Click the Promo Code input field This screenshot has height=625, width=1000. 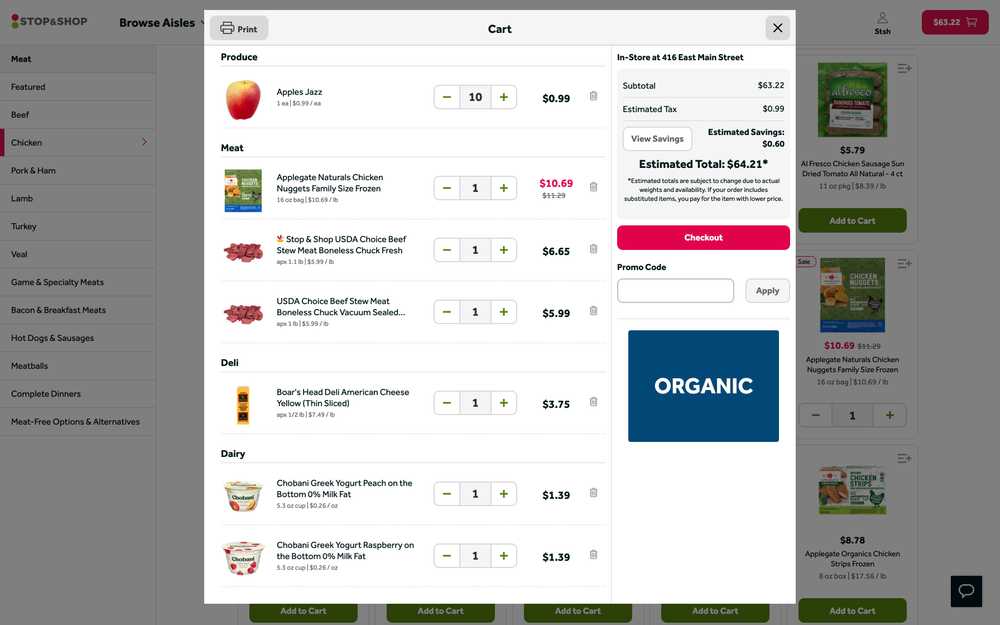pos(675,291)
